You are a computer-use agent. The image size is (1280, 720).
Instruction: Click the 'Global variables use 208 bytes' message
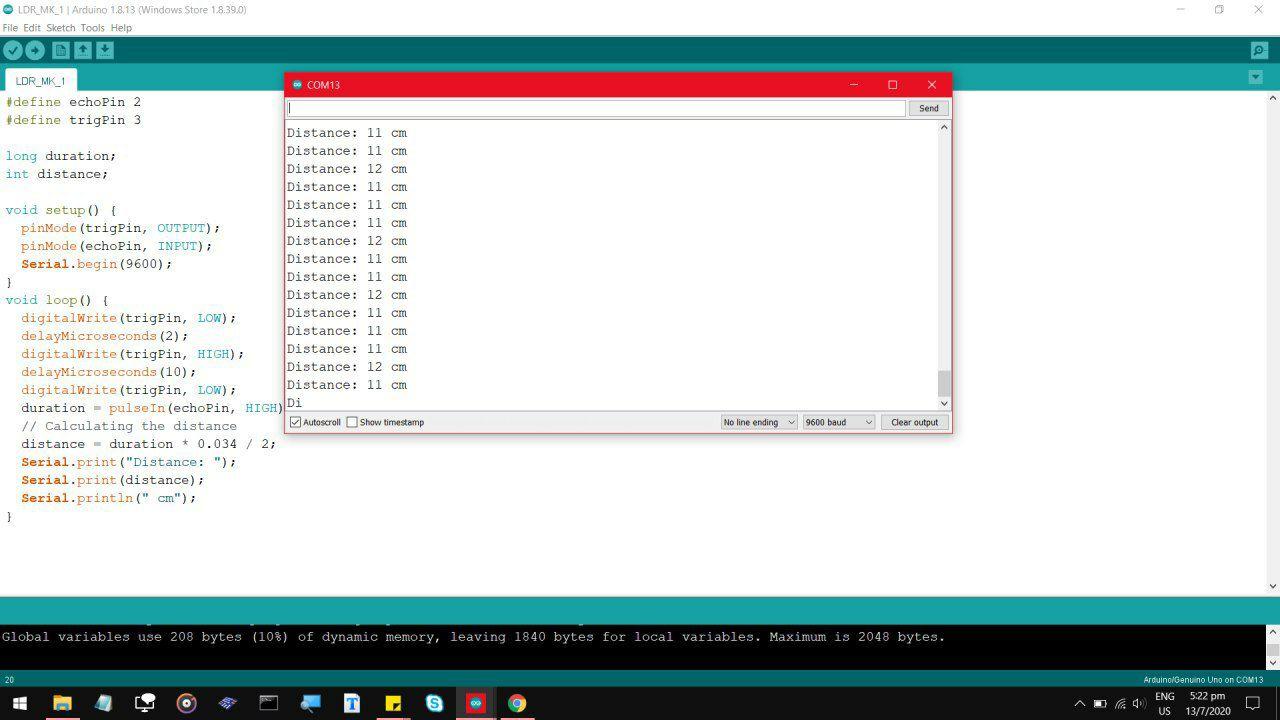pyautogui.click(x=473, y=637)
